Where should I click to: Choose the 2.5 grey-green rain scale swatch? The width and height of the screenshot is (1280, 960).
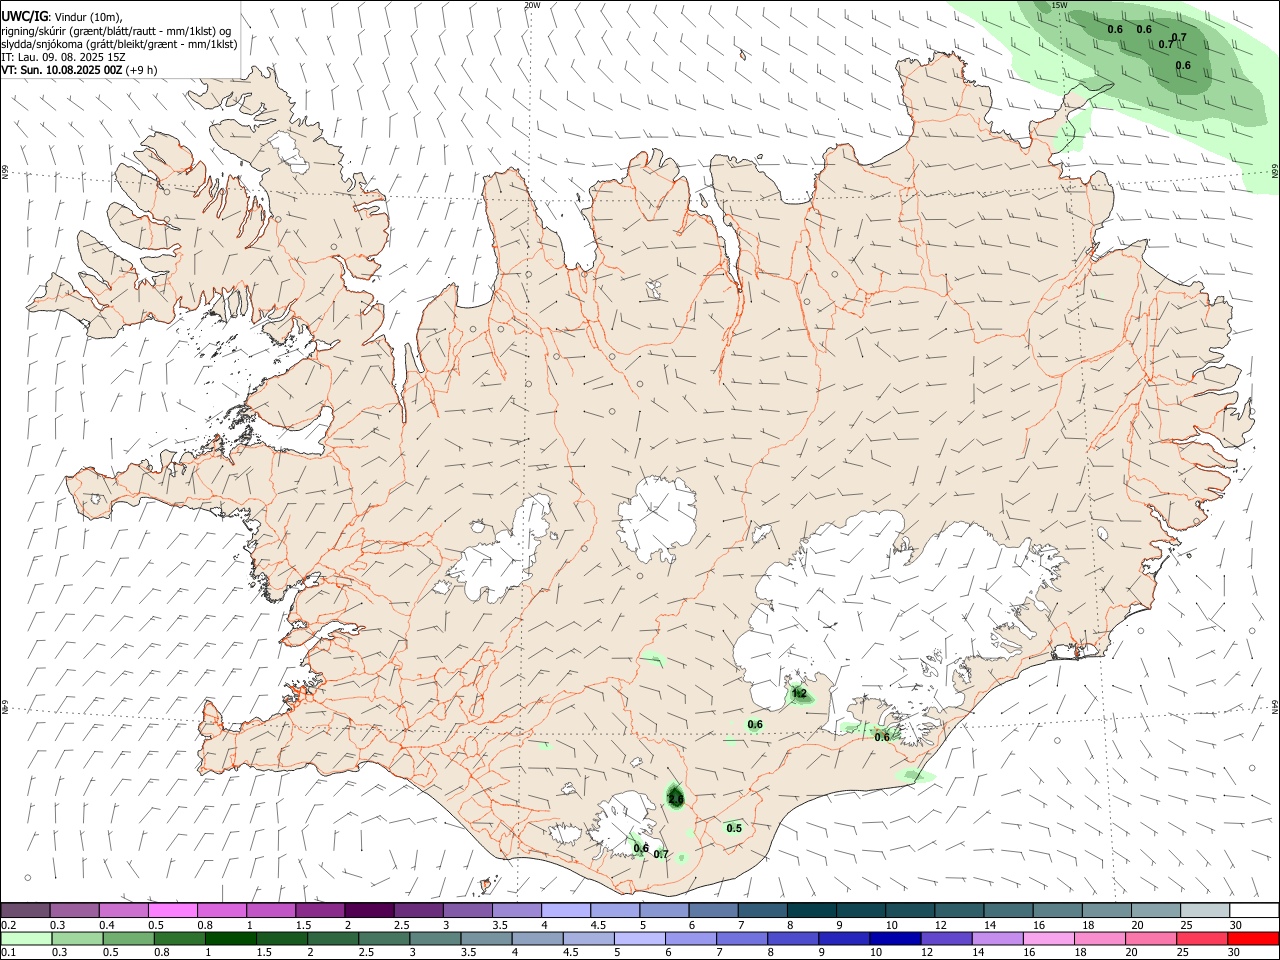(x=384, y=938)
